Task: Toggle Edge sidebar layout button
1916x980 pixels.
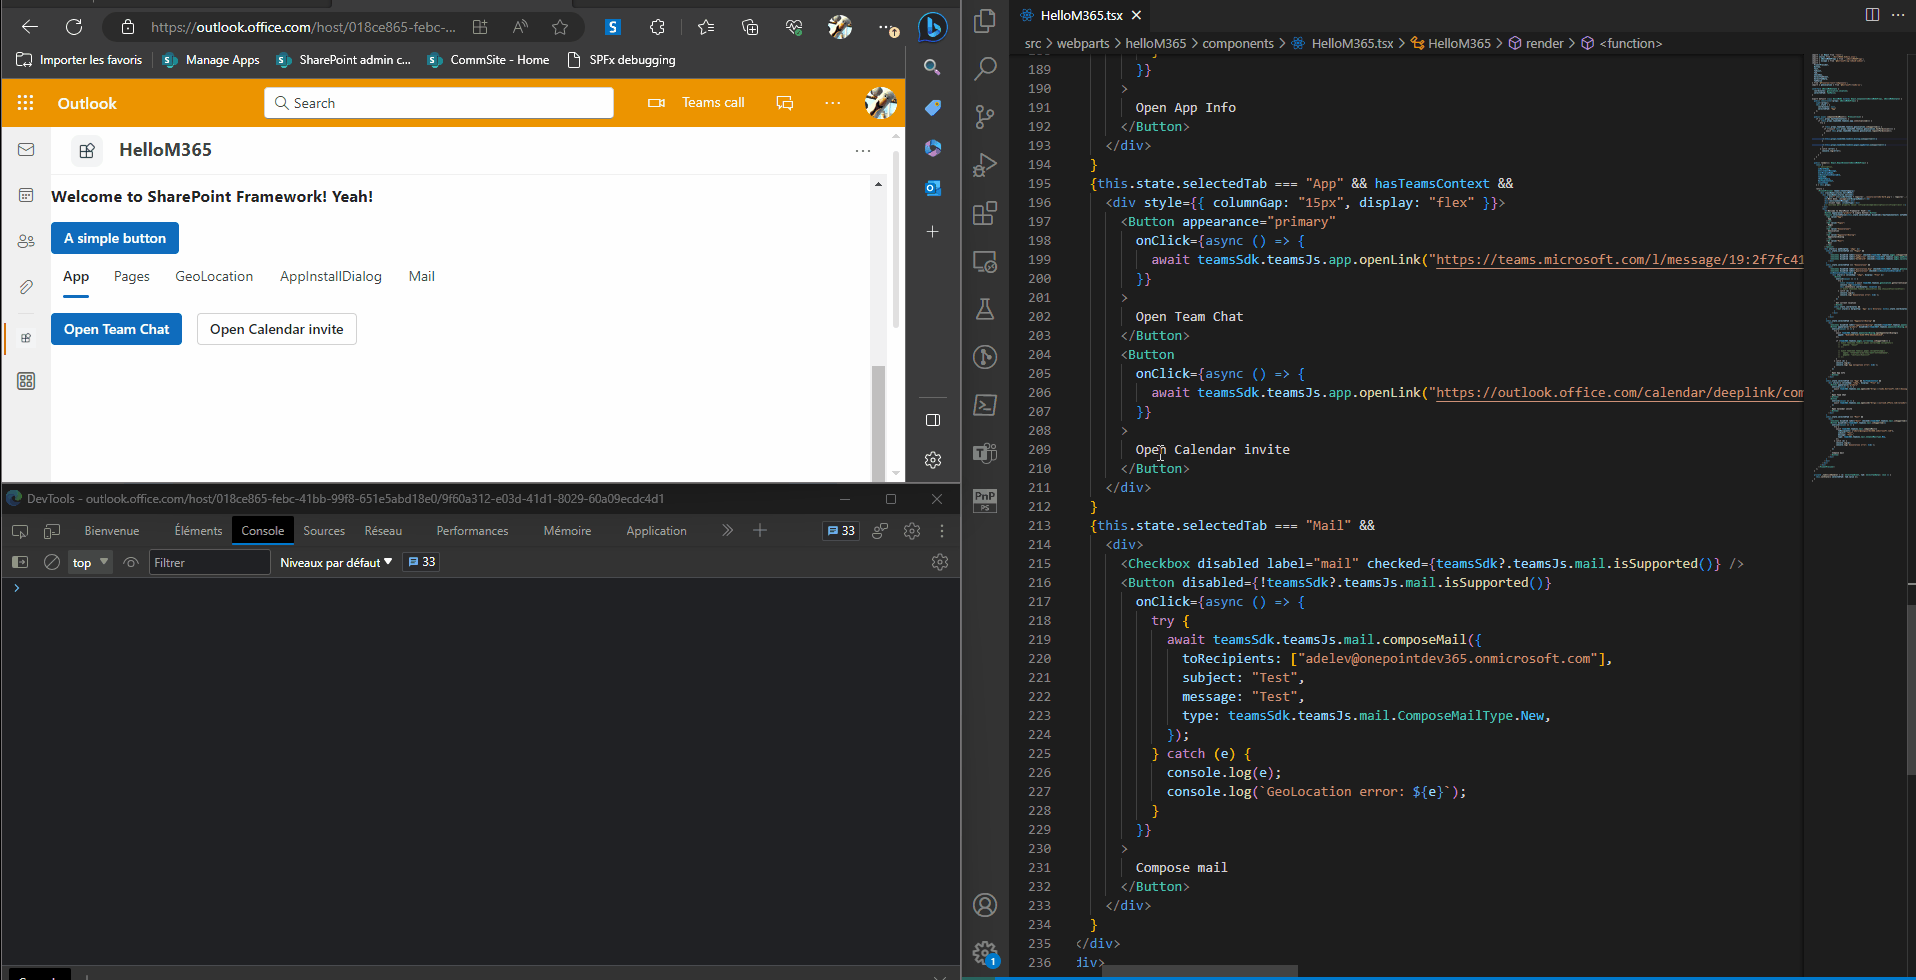Action: tap(932, 420)
